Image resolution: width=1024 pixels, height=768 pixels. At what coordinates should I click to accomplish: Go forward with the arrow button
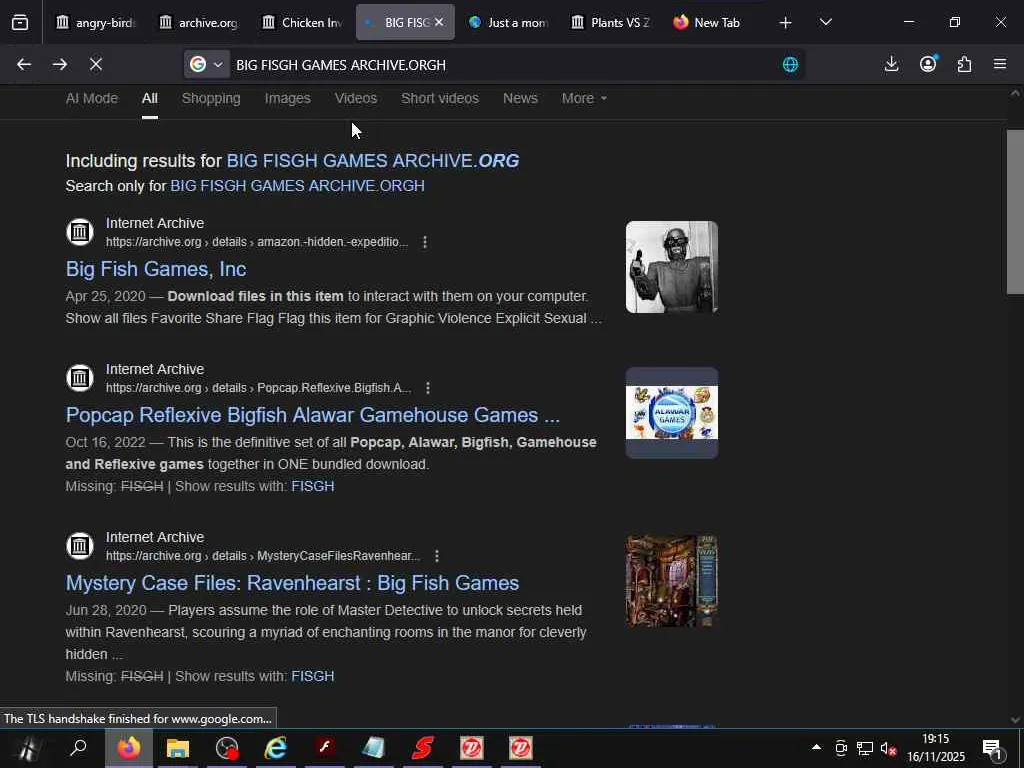[x=59, y=64]
